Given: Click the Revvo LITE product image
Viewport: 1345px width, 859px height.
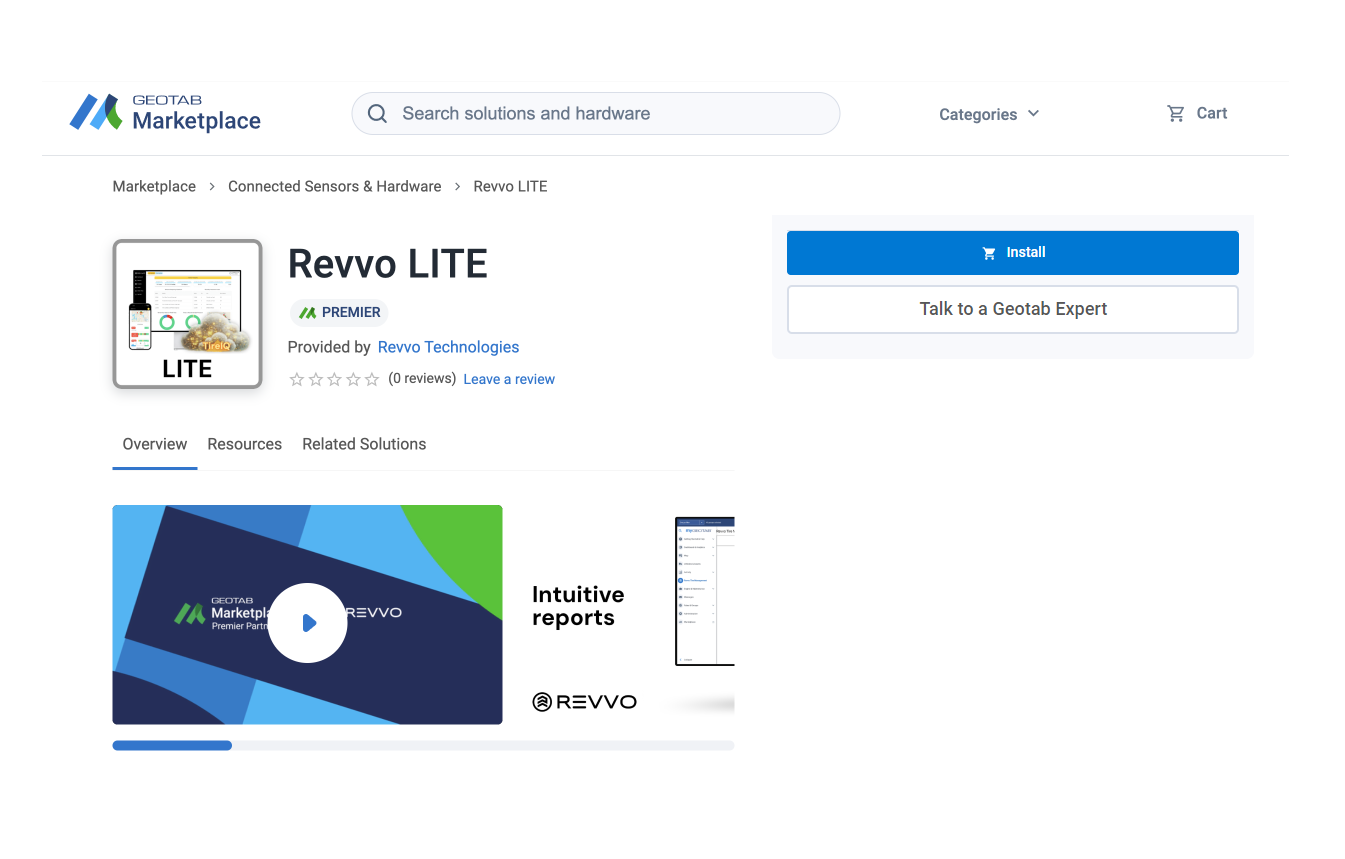Looking at the screenshot, I should click(187, 314).
